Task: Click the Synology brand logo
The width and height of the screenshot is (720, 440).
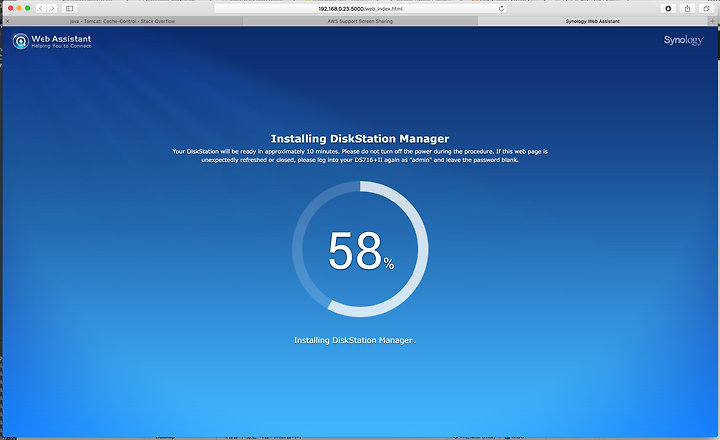Action: (x=684, y=40)
